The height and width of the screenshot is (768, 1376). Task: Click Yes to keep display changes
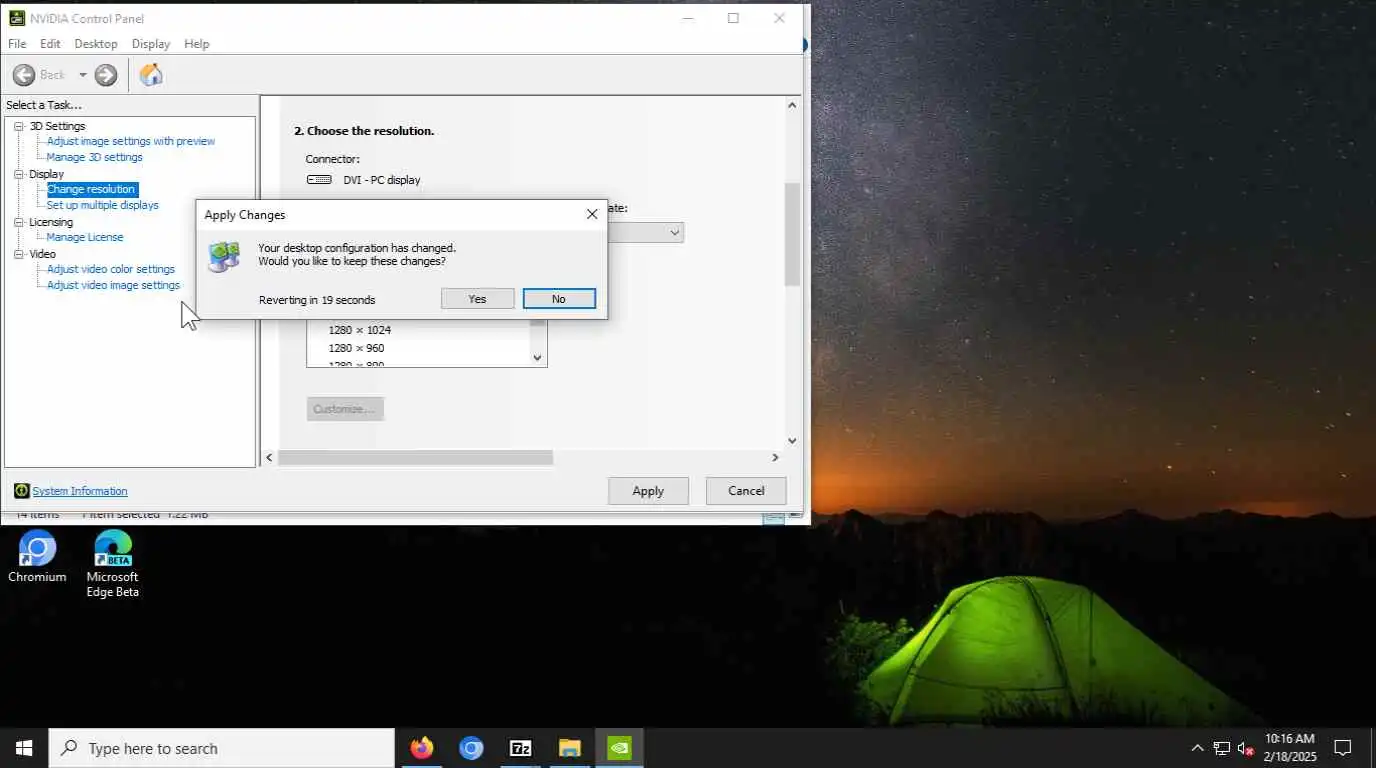point(477,299)
